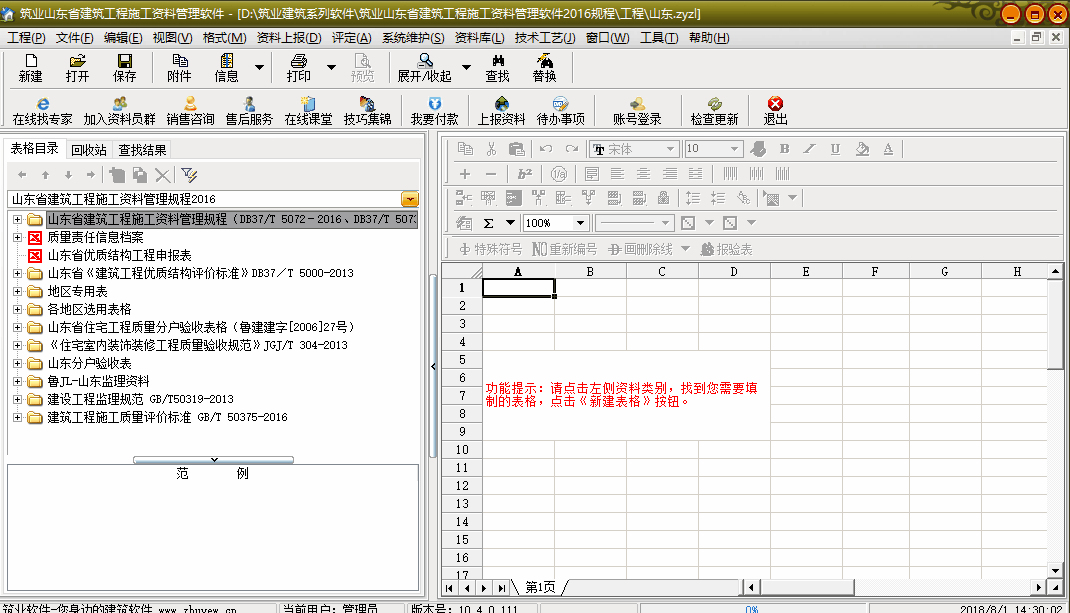
Task: Click the 保存 (Save) icon
Action: click(125, 68)
